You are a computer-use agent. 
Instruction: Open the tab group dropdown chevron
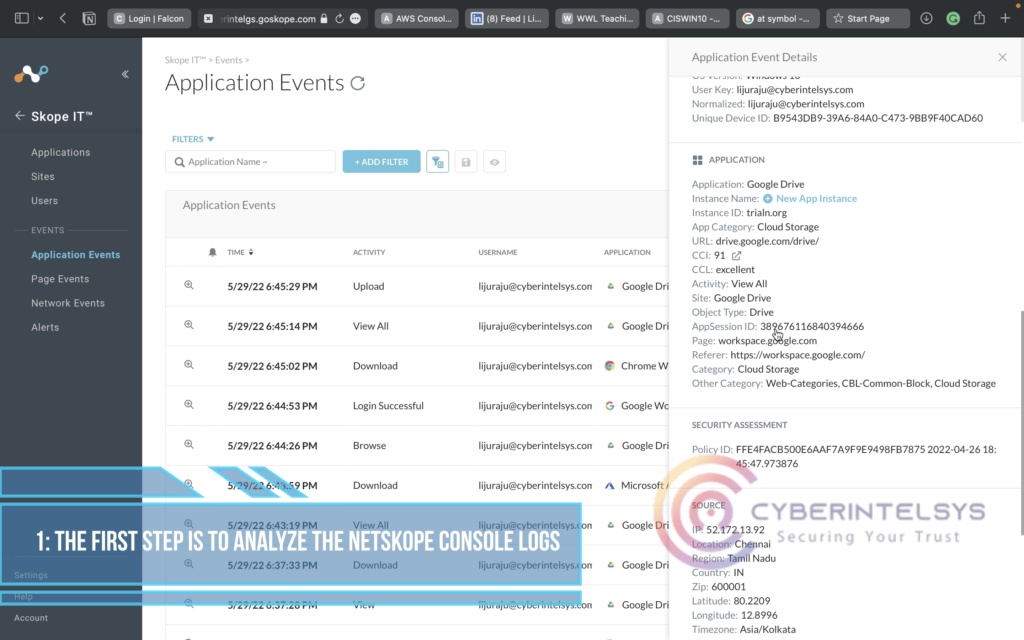[x=40, y=18]
